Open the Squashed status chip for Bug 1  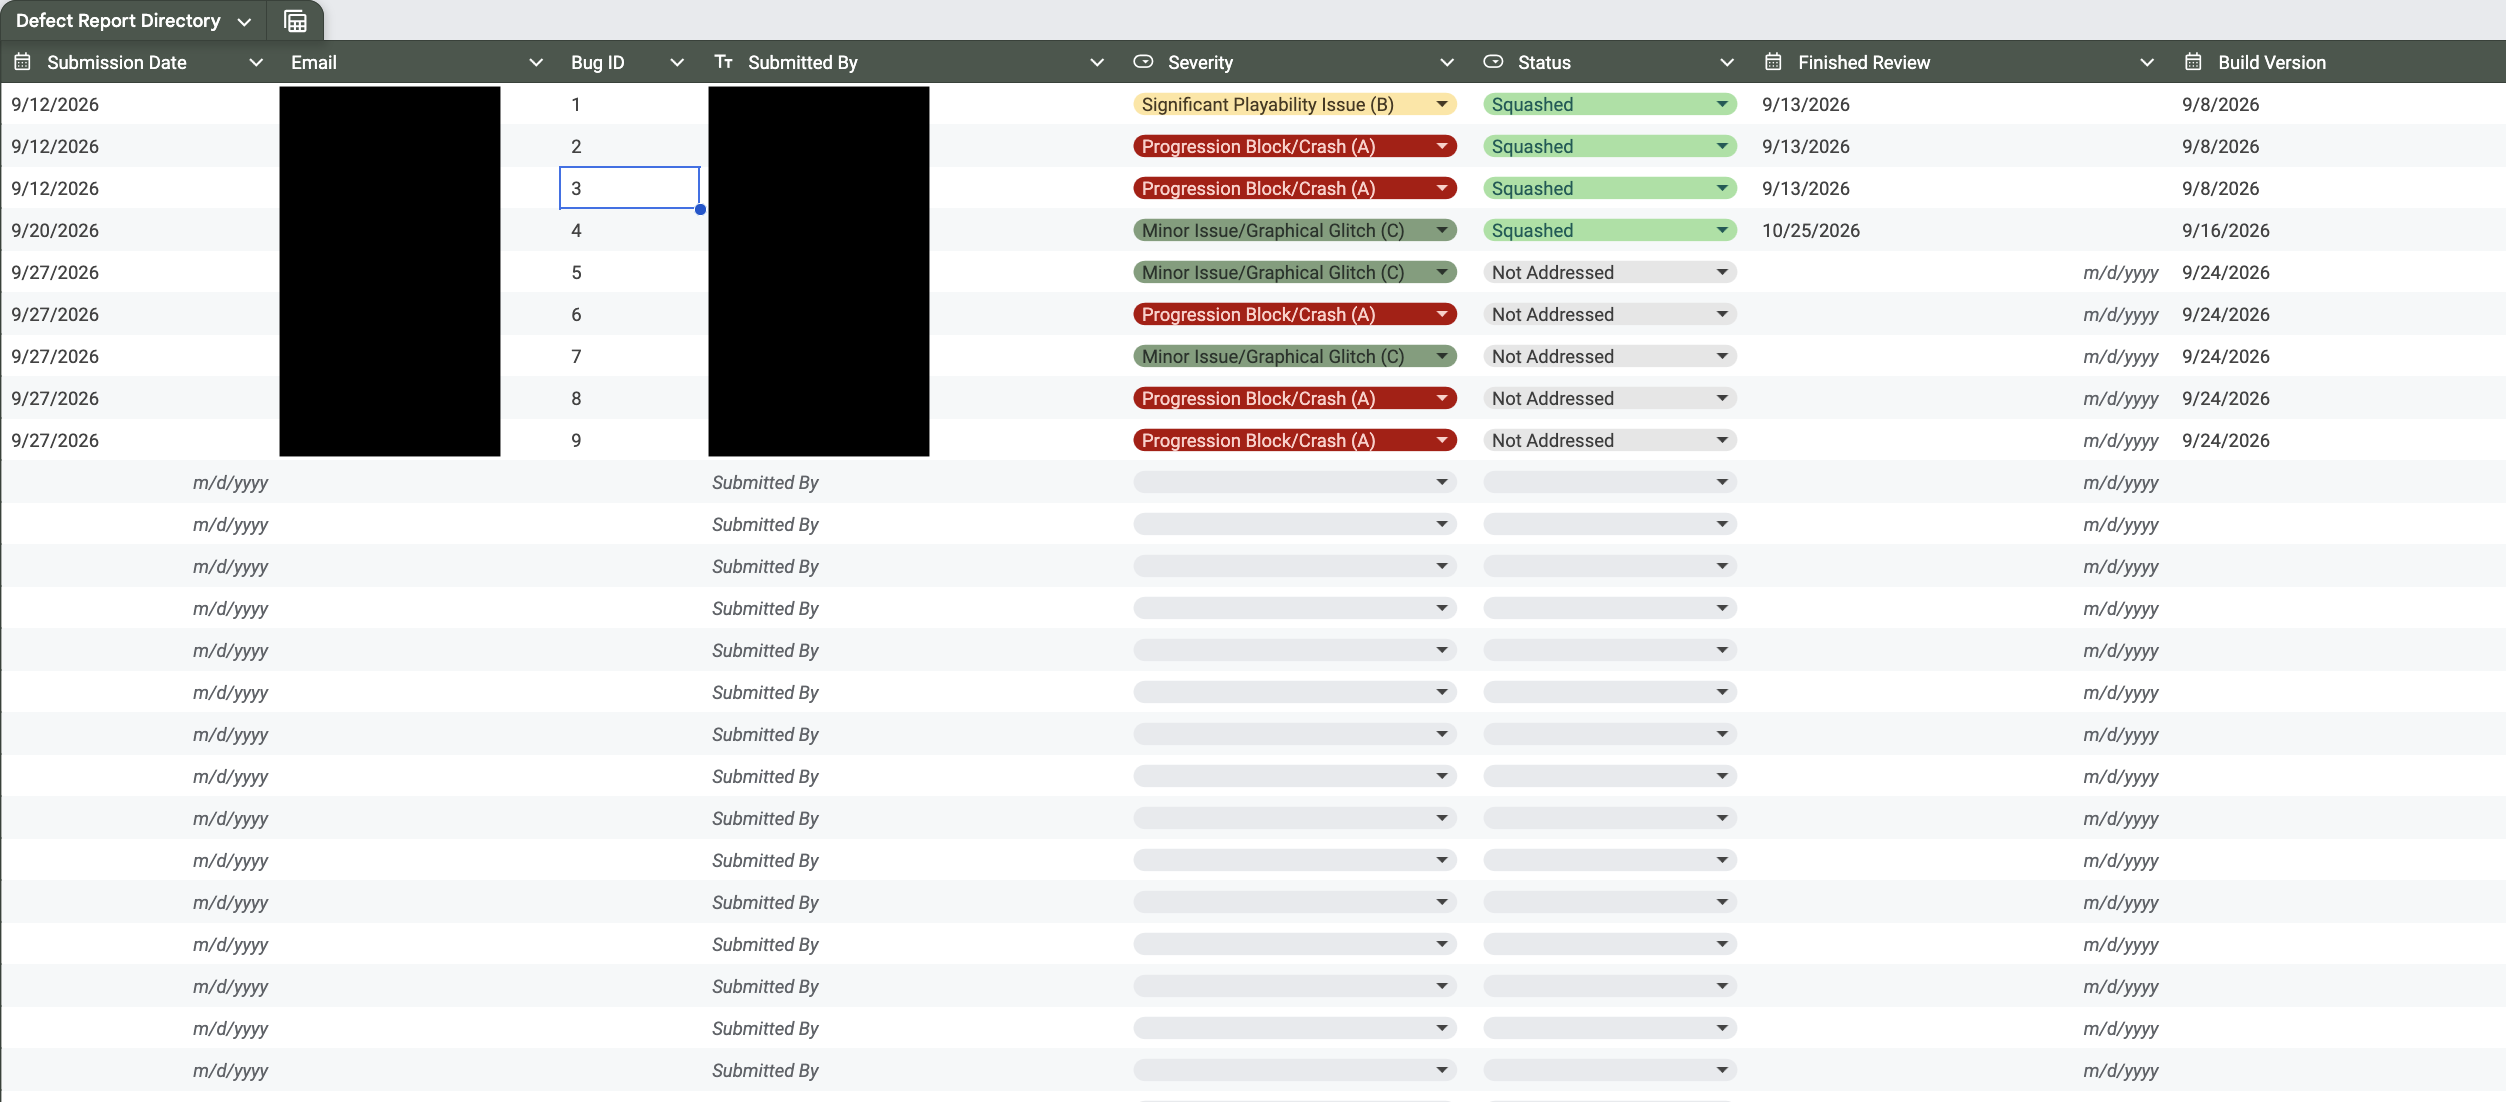(x=1609, y=104)
